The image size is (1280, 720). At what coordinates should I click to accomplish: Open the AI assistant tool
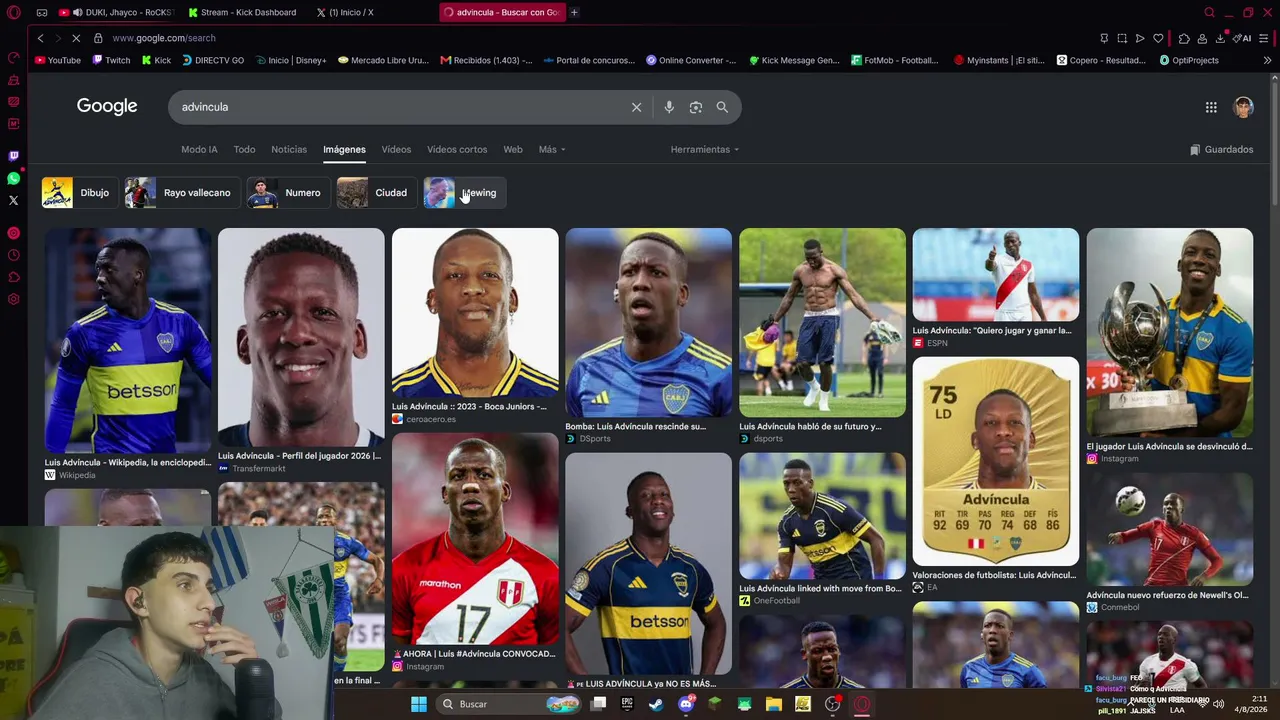click(1242, 38)
